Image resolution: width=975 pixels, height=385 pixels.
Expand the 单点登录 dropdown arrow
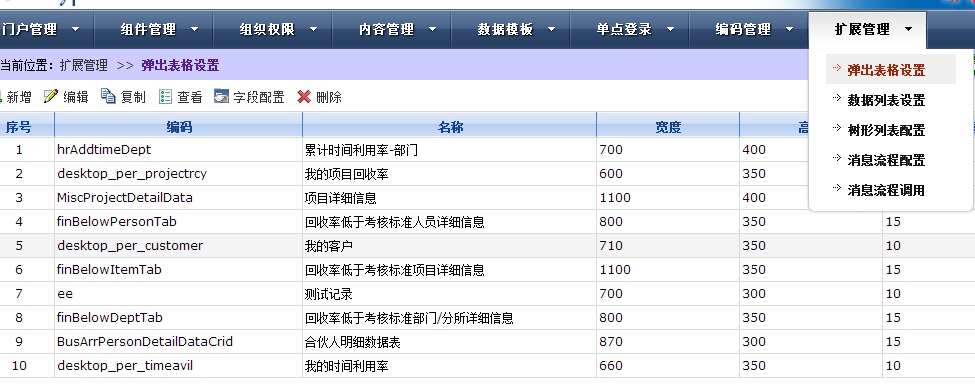pyautogui.click(x=670, y=29)
